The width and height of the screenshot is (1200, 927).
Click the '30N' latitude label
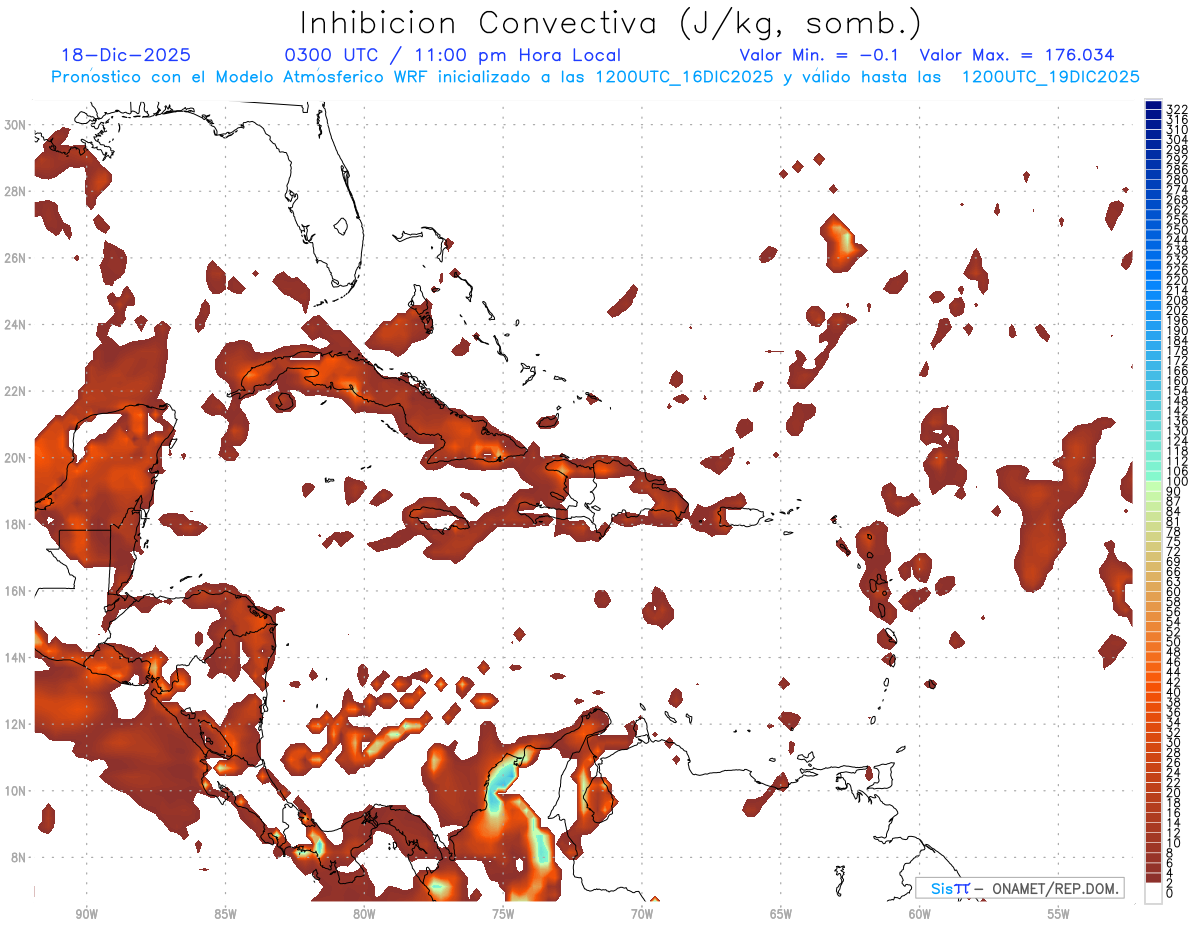tap(15, 125)
